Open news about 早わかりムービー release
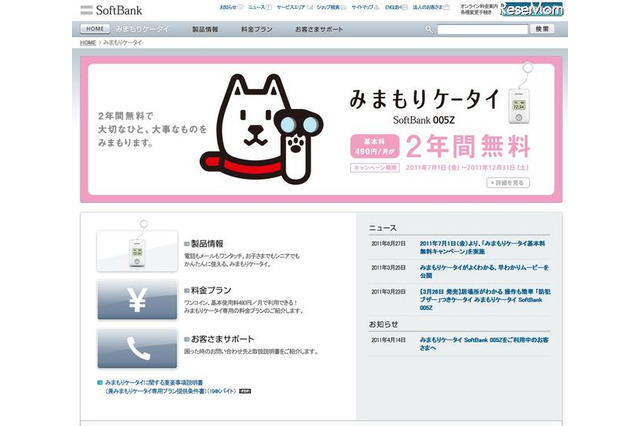 484,271
